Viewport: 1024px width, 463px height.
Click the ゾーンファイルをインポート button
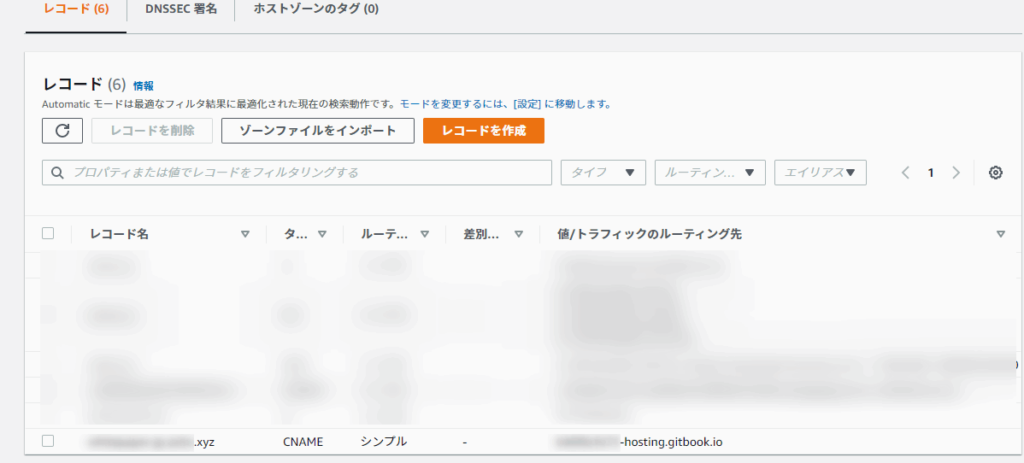click(x=316, y=131)
